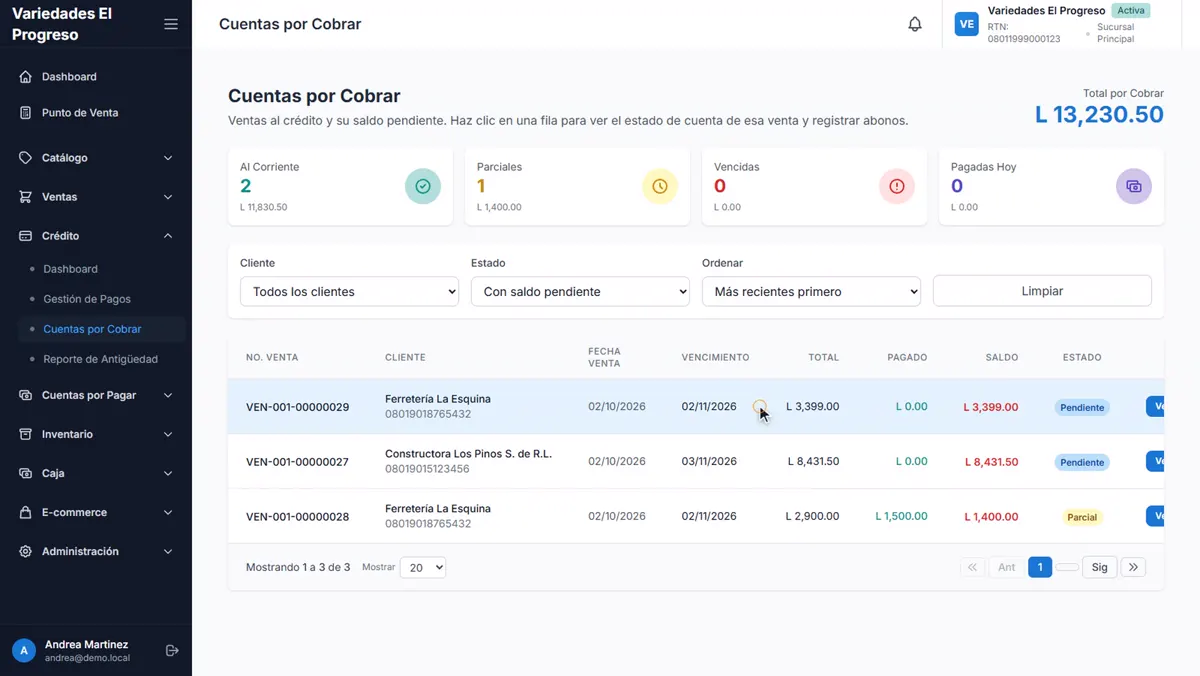The image size is (1200, 676).
Task: Expand the Catálogo menu chevron
Action: point(168,158)
